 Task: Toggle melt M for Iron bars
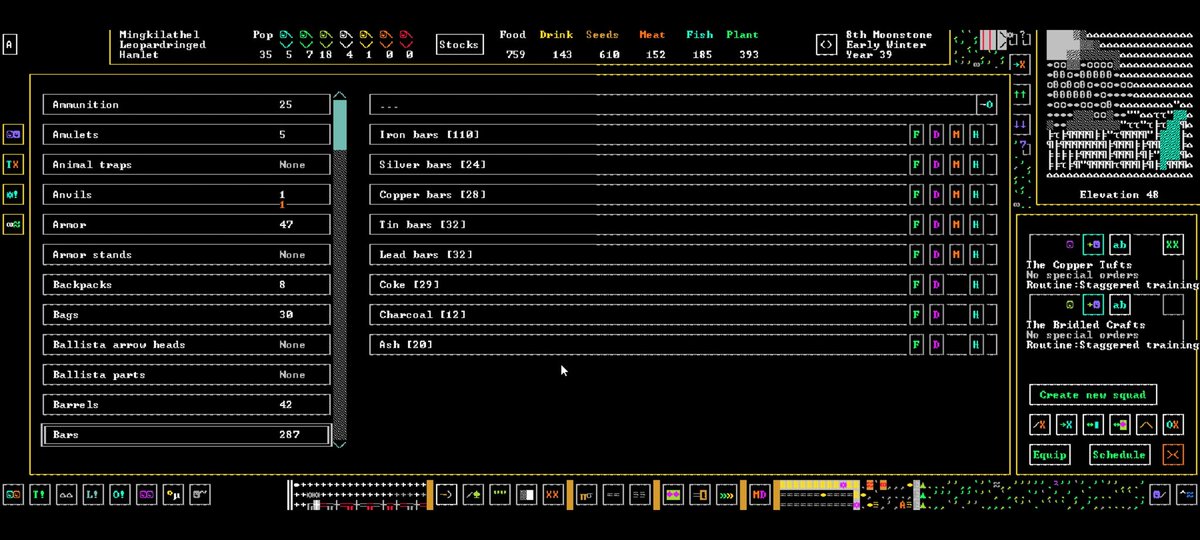[x=957, y=135]
